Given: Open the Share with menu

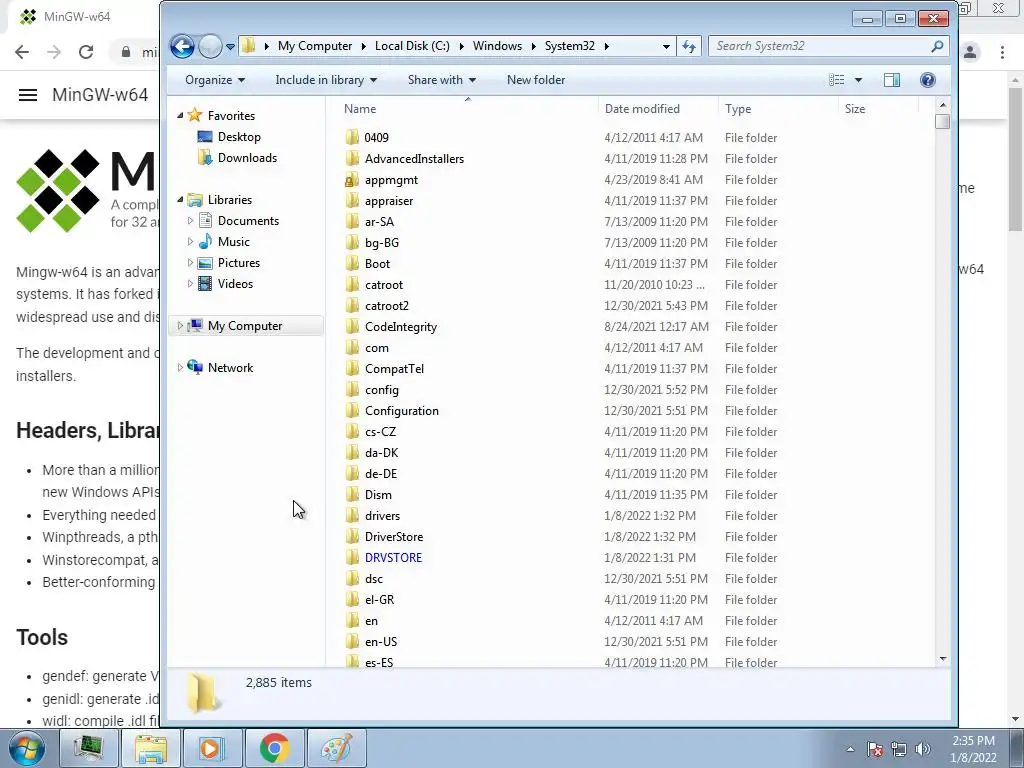Looking at the screenshot, I should (441, 80).
